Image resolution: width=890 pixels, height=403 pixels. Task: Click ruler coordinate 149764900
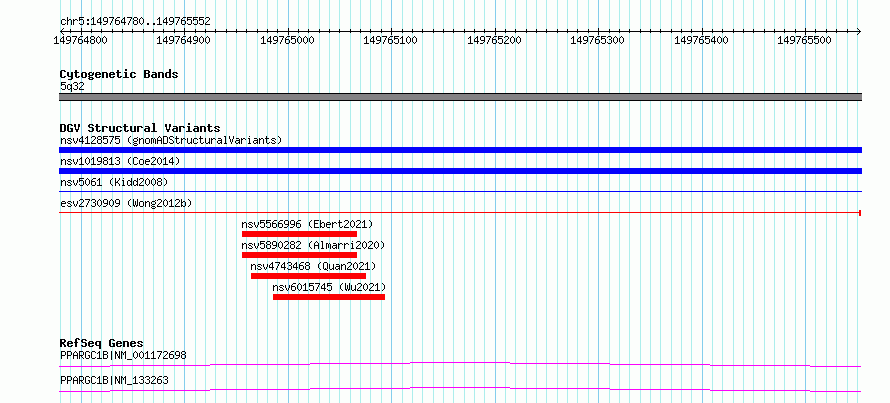coord(183,40)
